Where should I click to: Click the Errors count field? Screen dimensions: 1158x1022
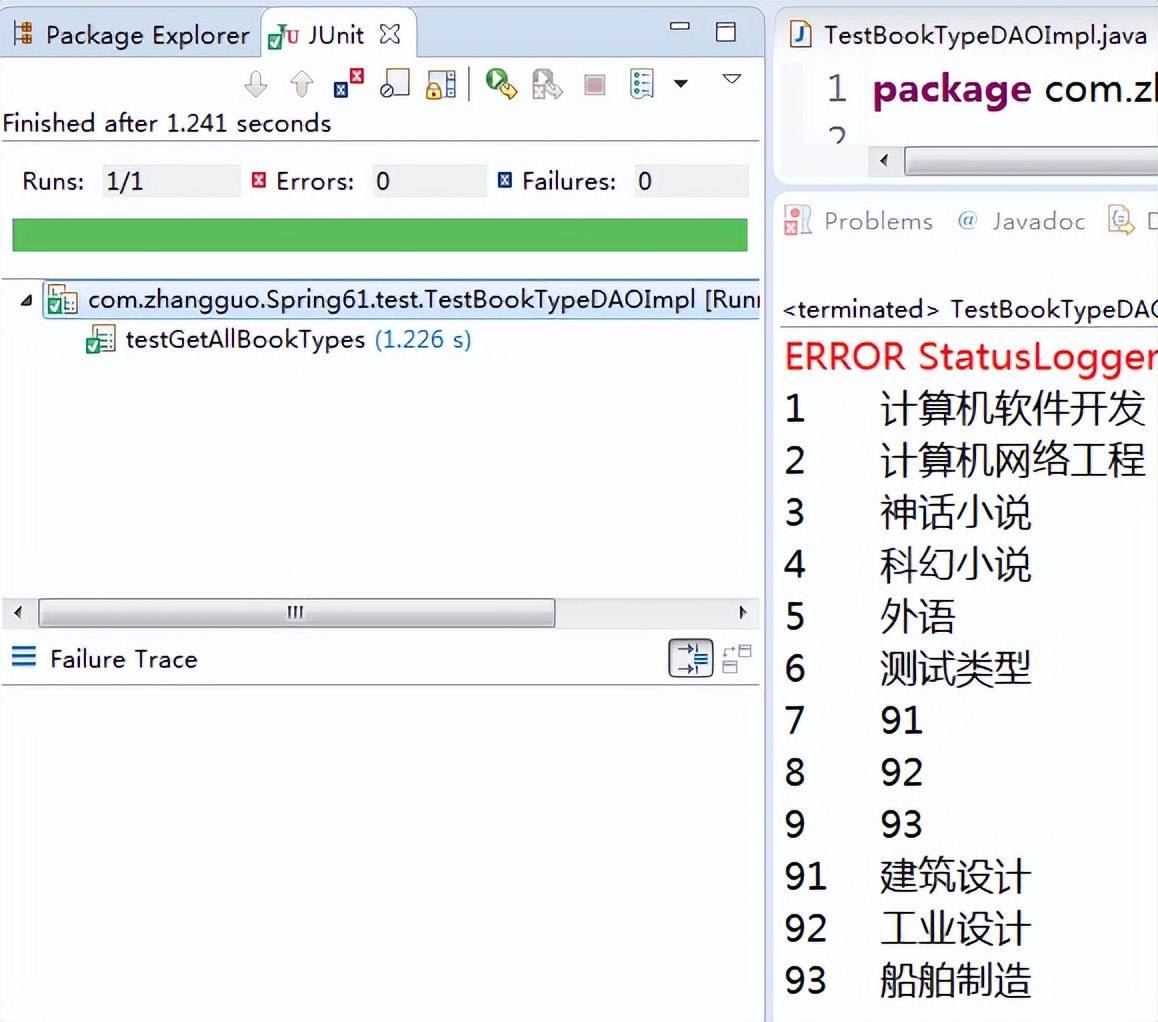tap(428, 181)
